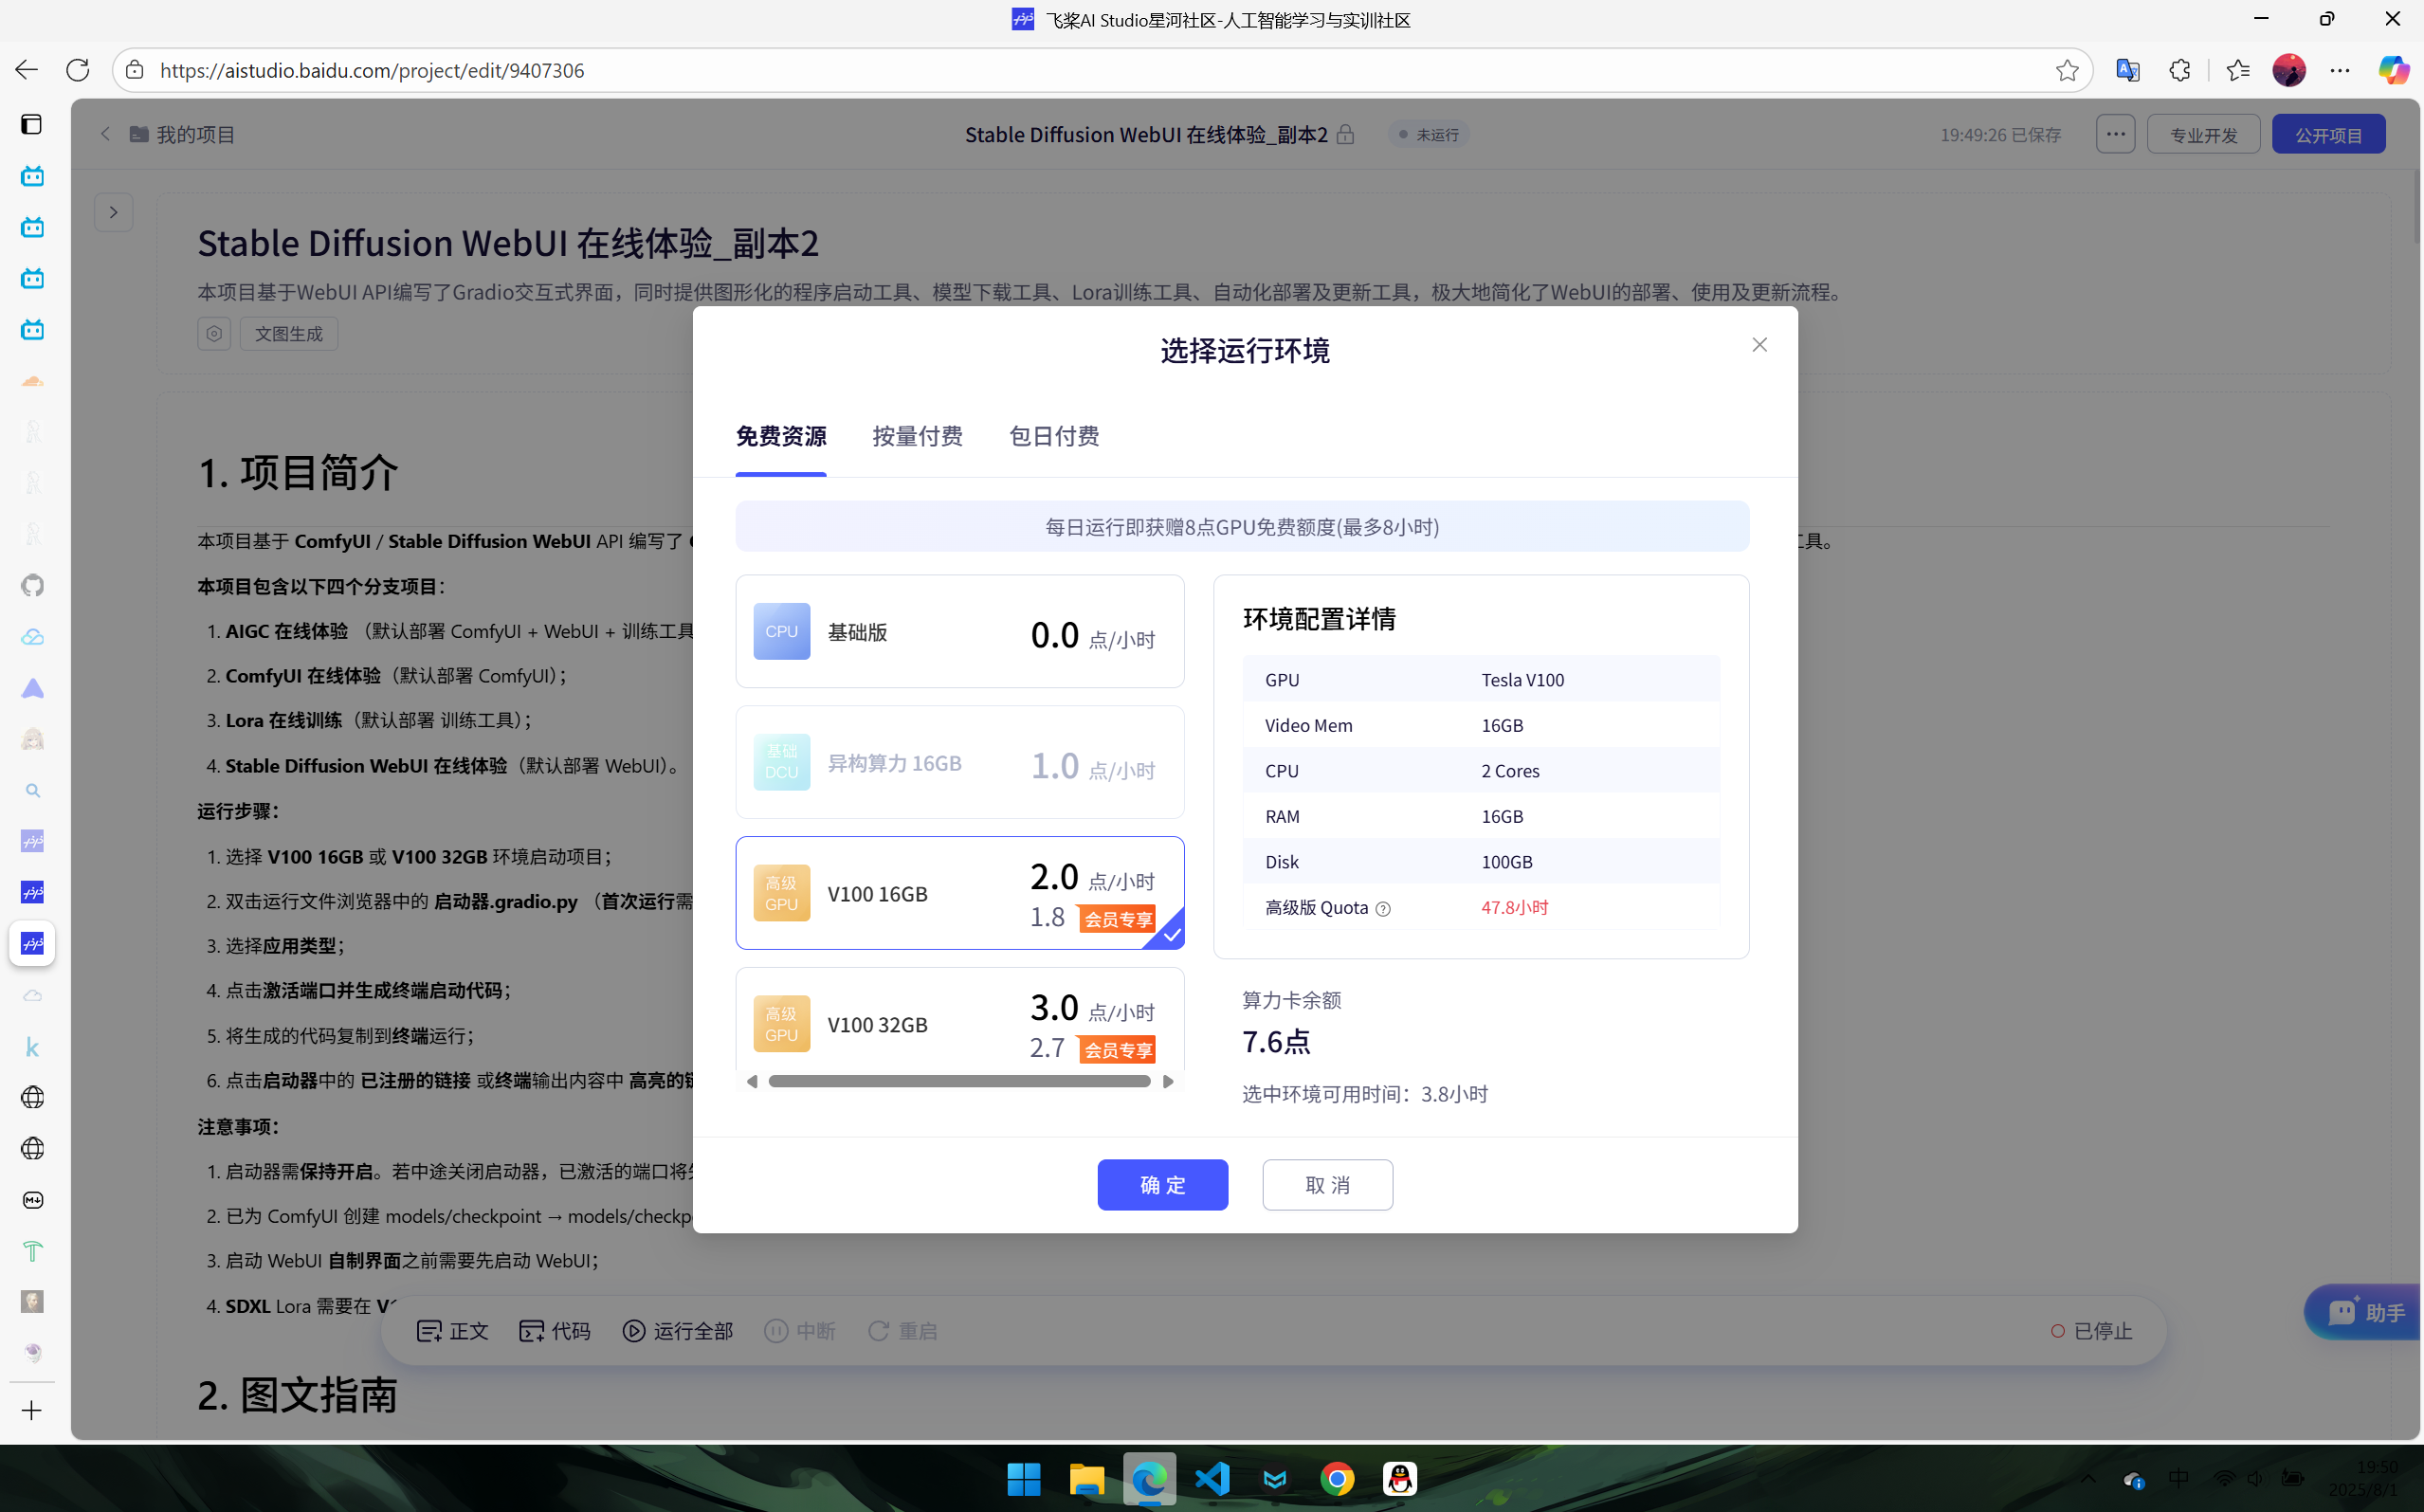This screenshot has height=1512, width=2424.
Task: Switch to the 按量付费 tab
Action: 916,436
